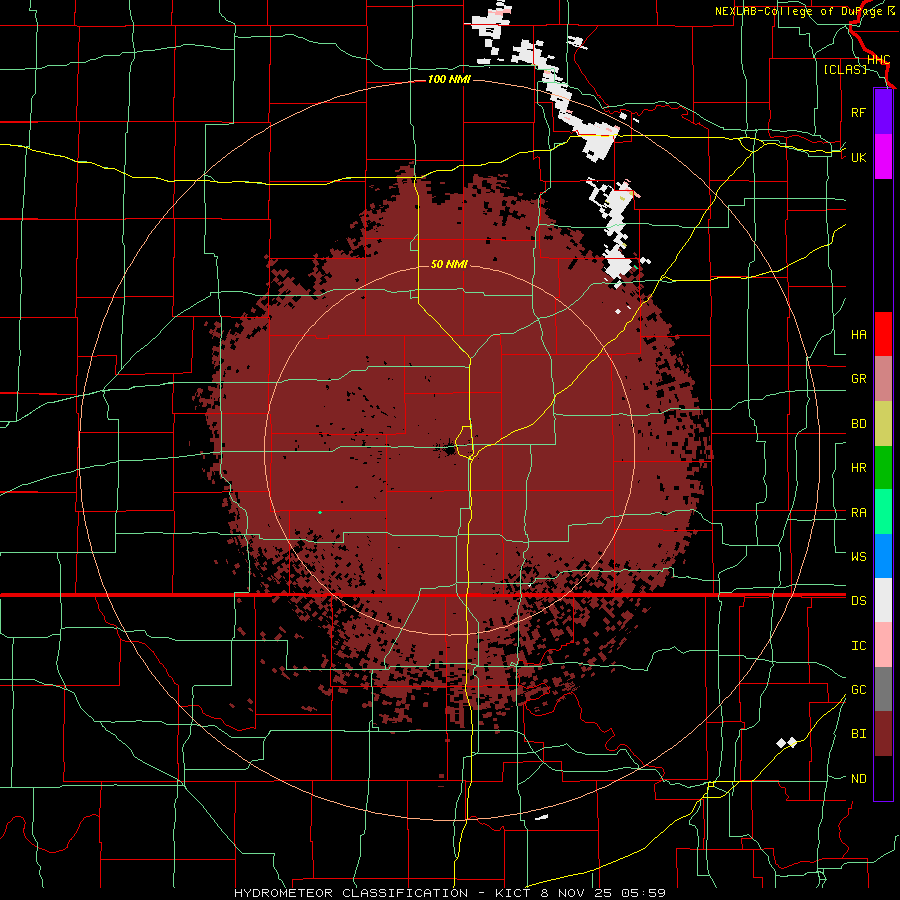Viewport: 900px width, 900px height.
Task: Select the GC gray legend swatch
Action: click(x=883, y=689)
